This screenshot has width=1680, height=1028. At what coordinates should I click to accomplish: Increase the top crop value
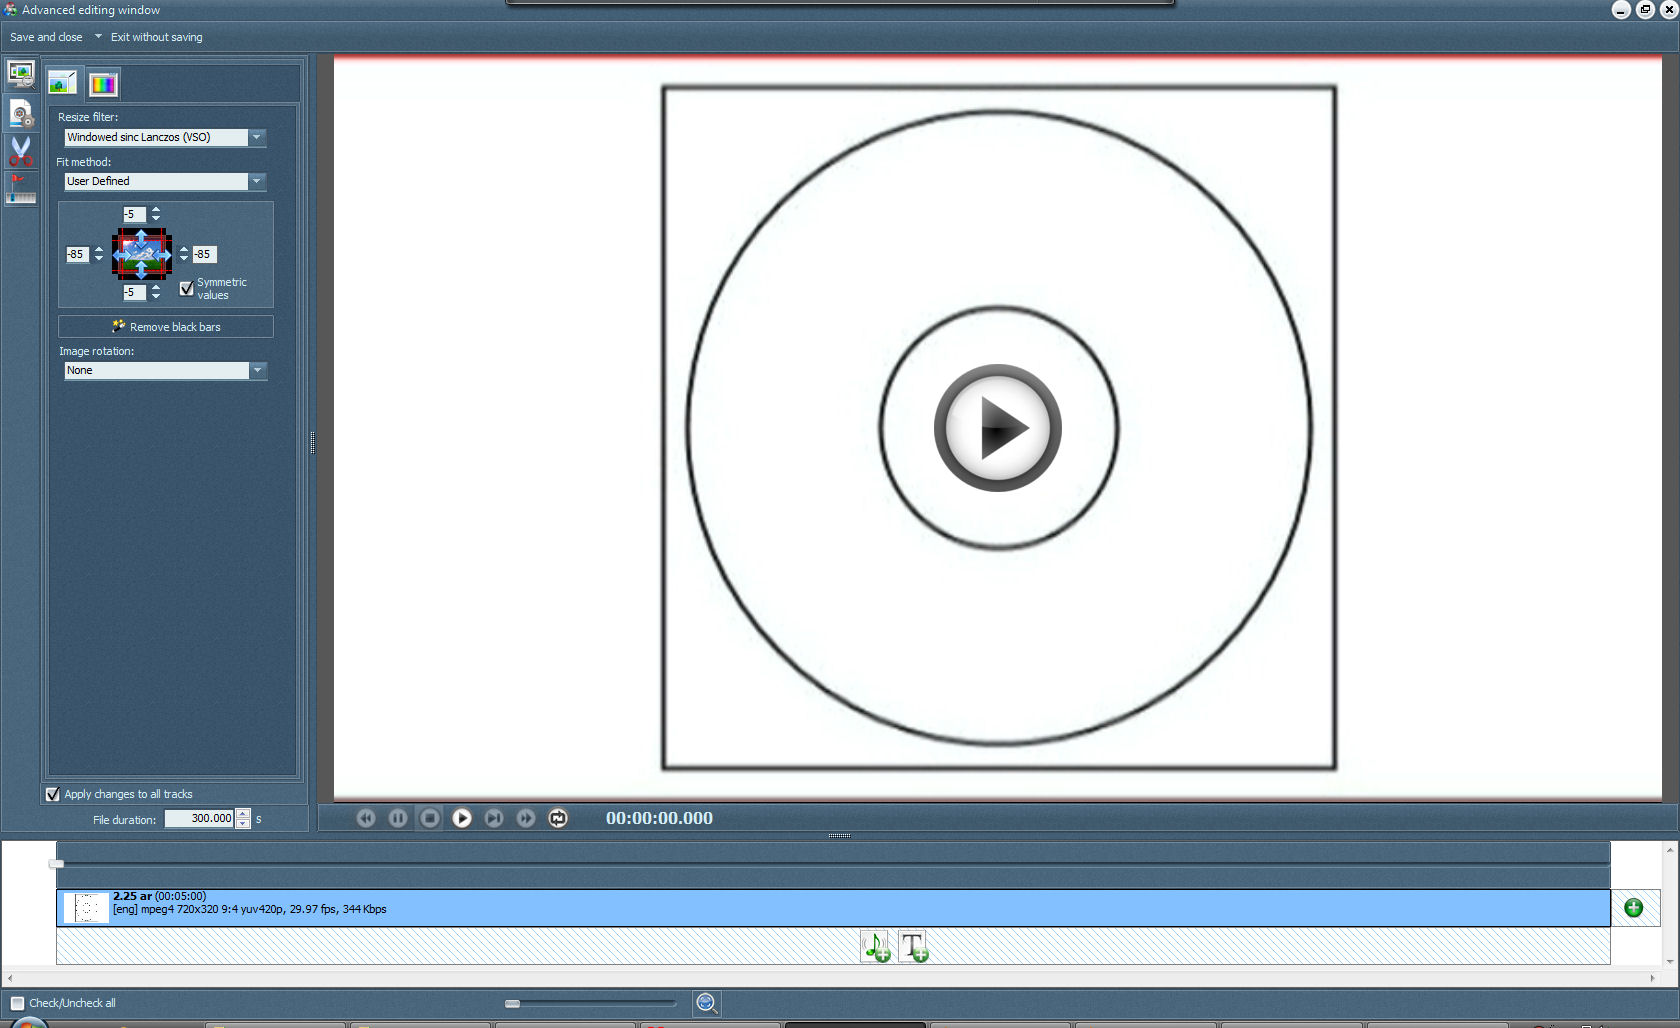pos(156,210)
